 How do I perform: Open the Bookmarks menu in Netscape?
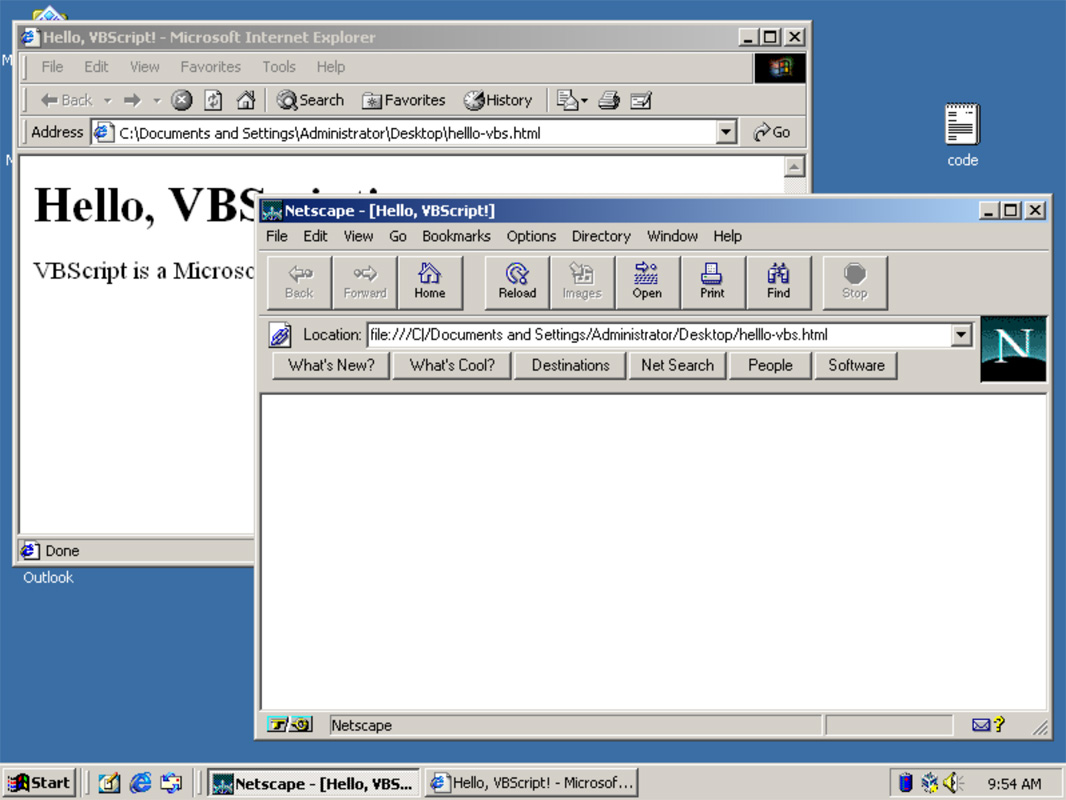pos(456,236)
